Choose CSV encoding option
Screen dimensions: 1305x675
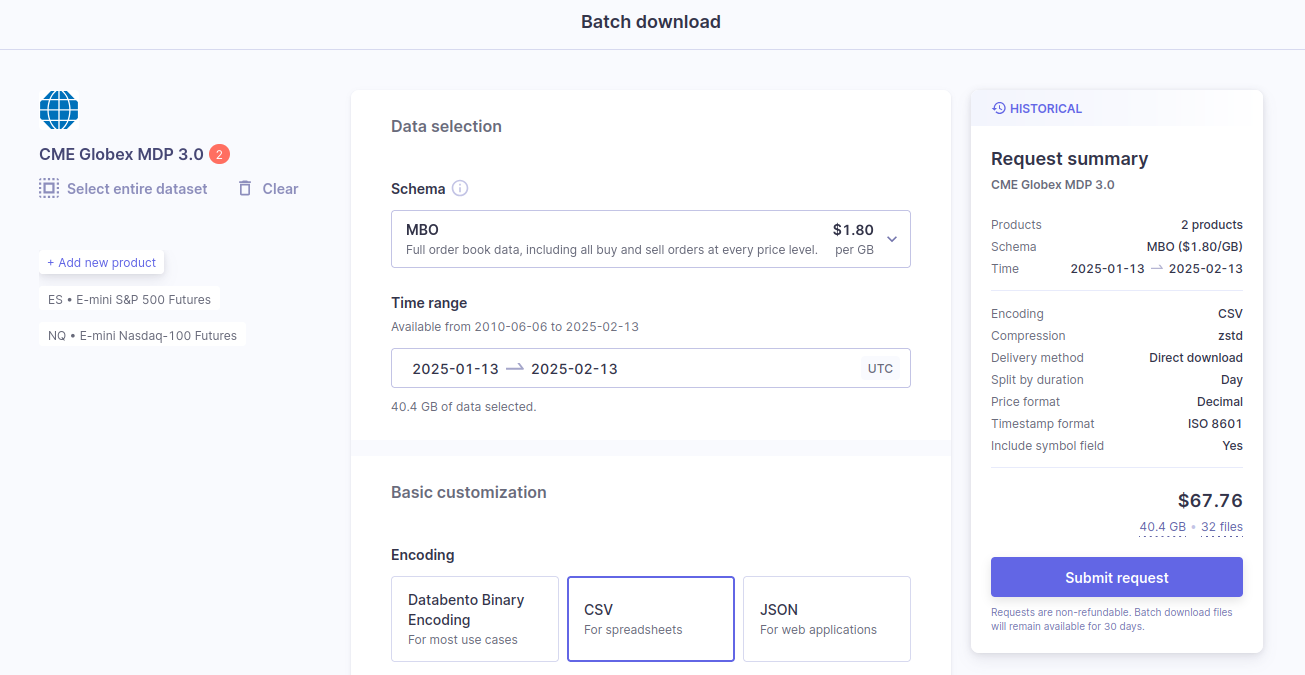click(651, 619)
